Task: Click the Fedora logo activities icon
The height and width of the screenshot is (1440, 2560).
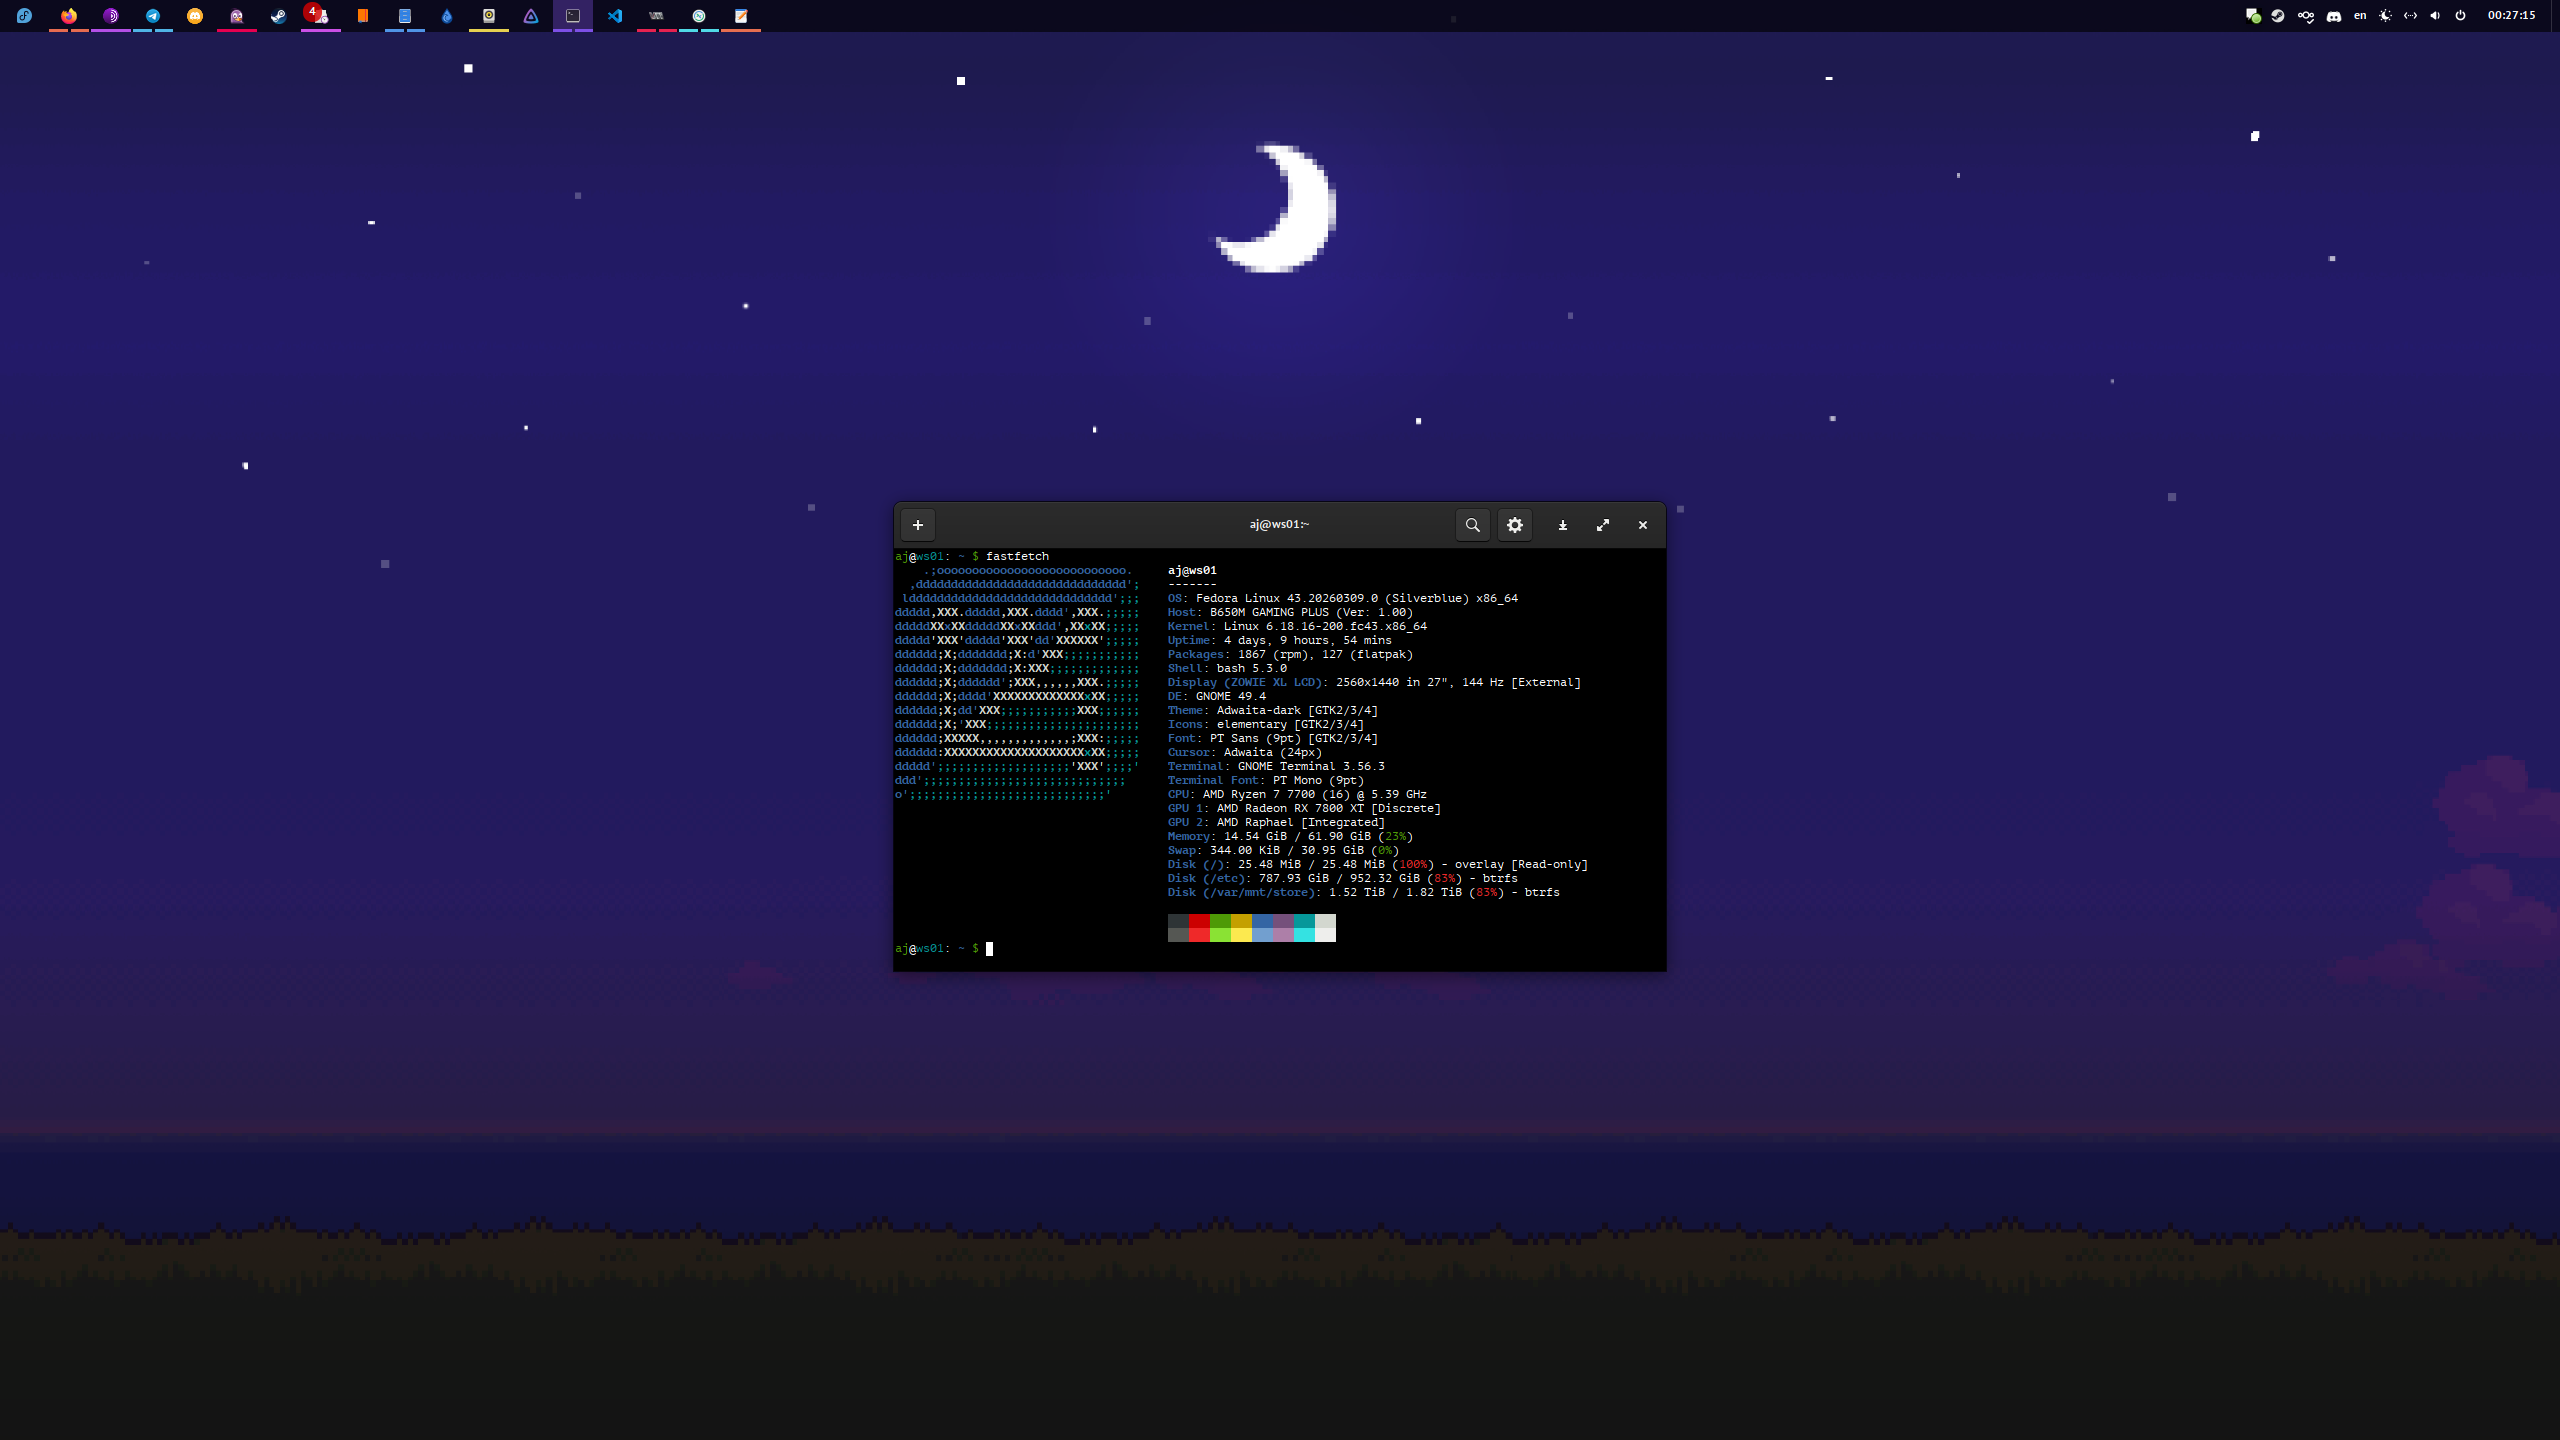Action: (x=25, y=16)
